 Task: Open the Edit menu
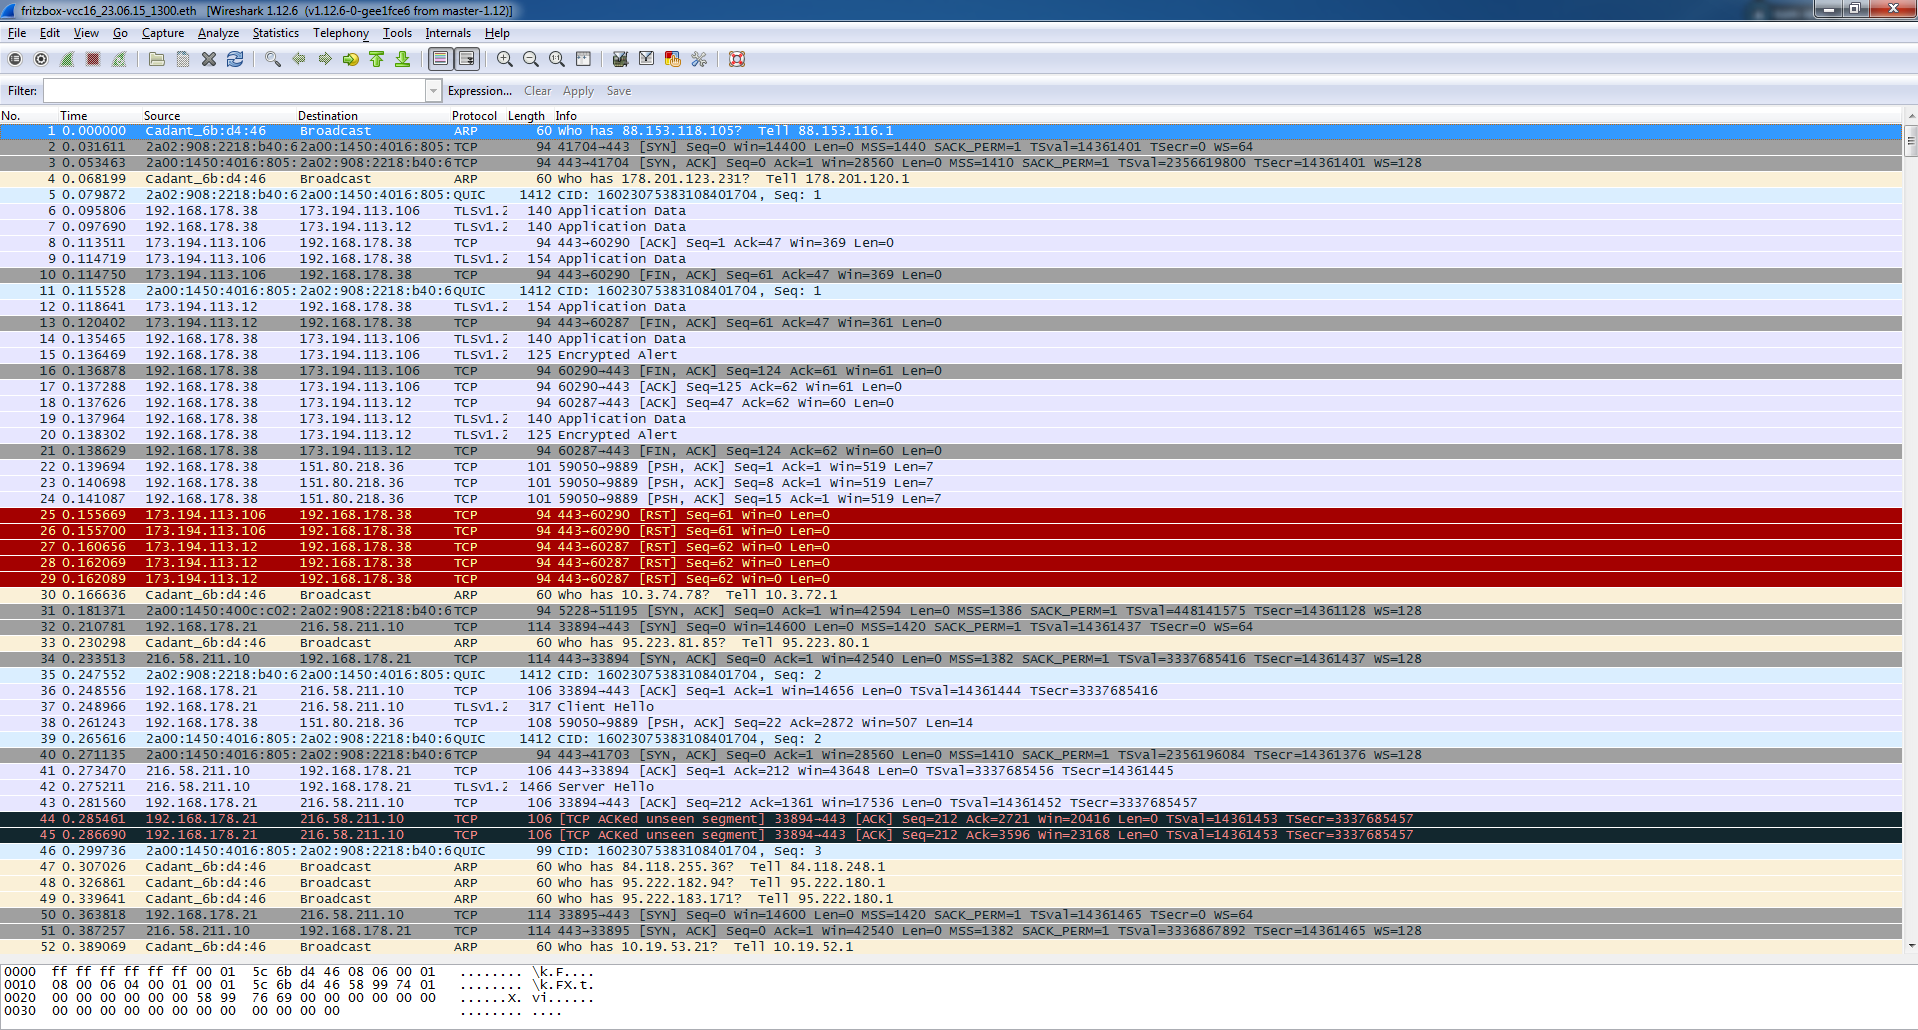point(50,33)
